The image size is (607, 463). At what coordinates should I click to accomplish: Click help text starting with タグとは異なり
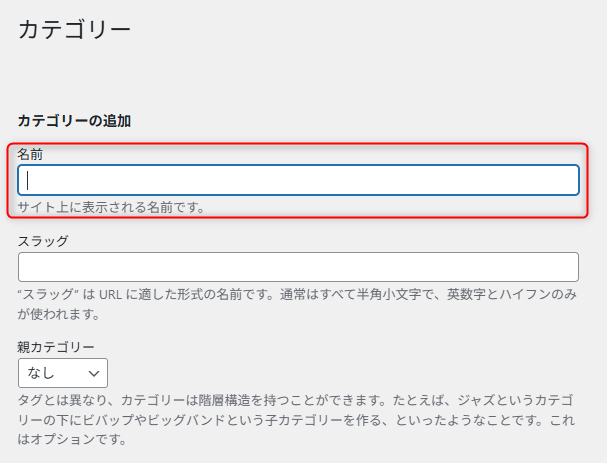pyautogui.click(x=296, y=400)
